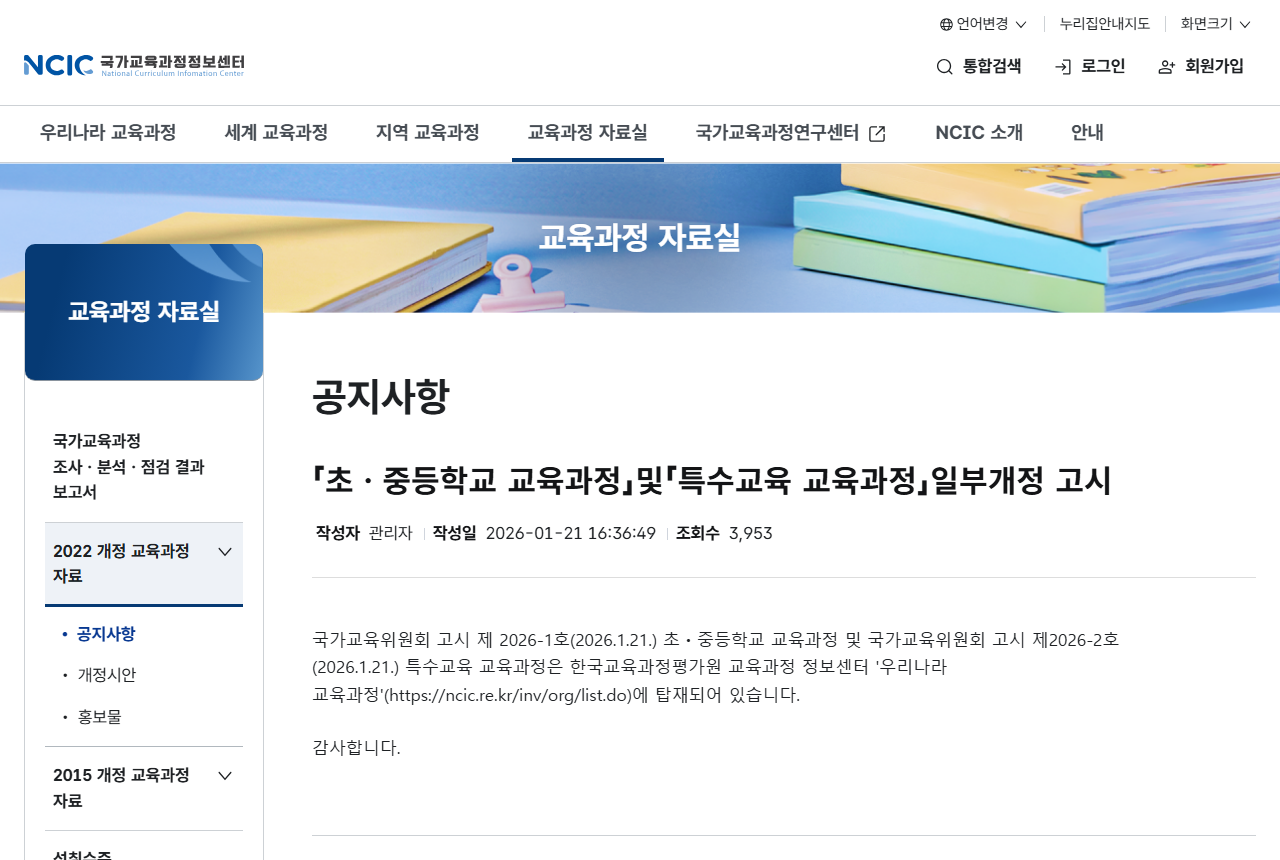Open the 지역 교육과정 menu
The image size is (1280, 860).
click(x=428, y=133)
